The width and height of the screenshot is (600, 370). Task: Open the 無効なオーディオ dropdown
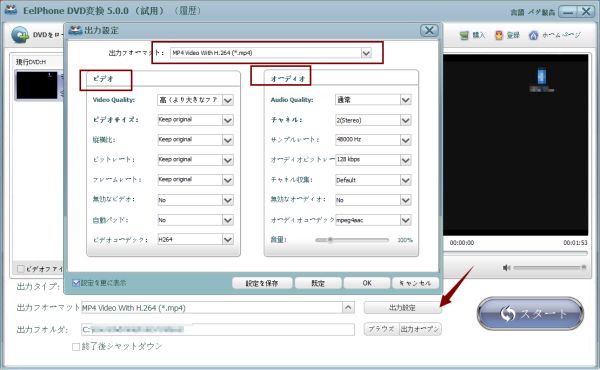[x=406, y=200]
